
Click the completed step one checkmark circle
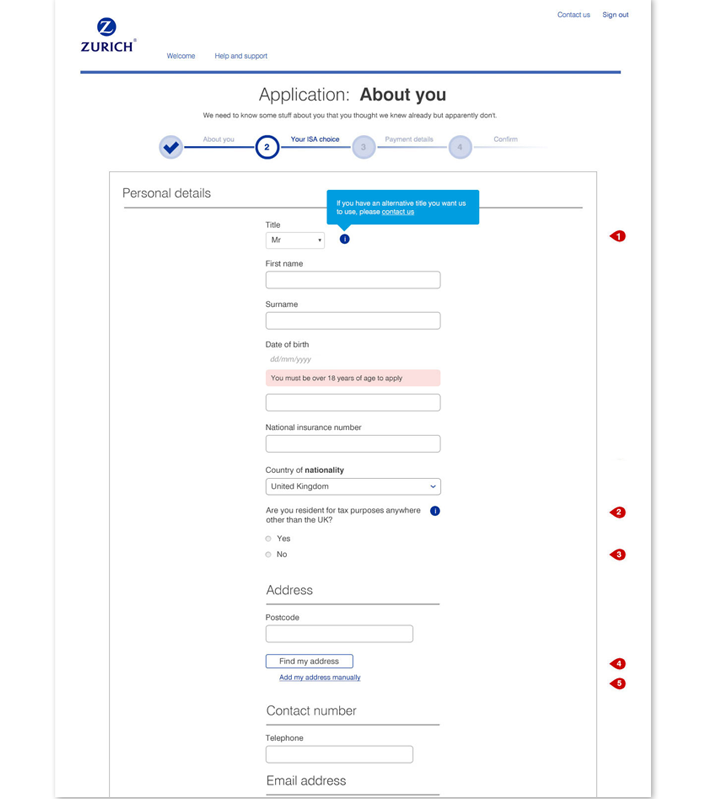[x=171, y=147]
